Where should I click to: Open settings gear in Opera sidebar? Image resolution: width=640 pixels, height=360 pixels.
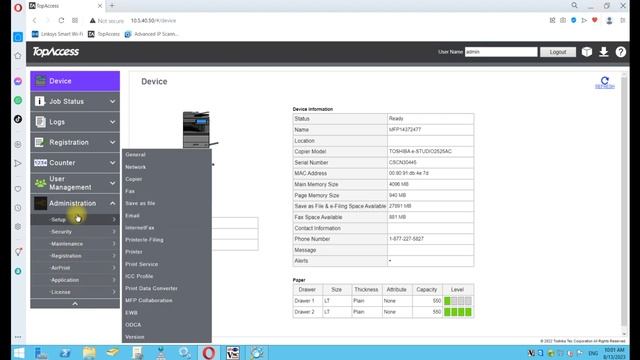(x=18, y=227)
